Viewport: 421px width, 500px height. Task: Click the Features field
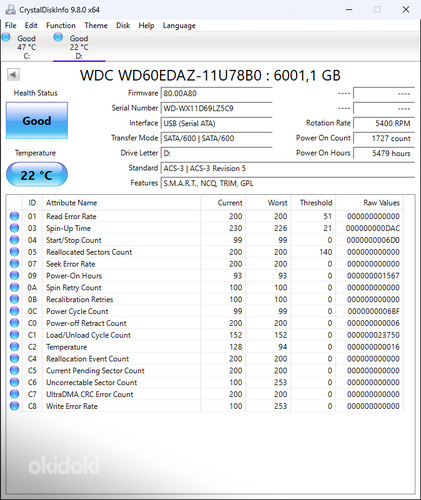[288, 183]
